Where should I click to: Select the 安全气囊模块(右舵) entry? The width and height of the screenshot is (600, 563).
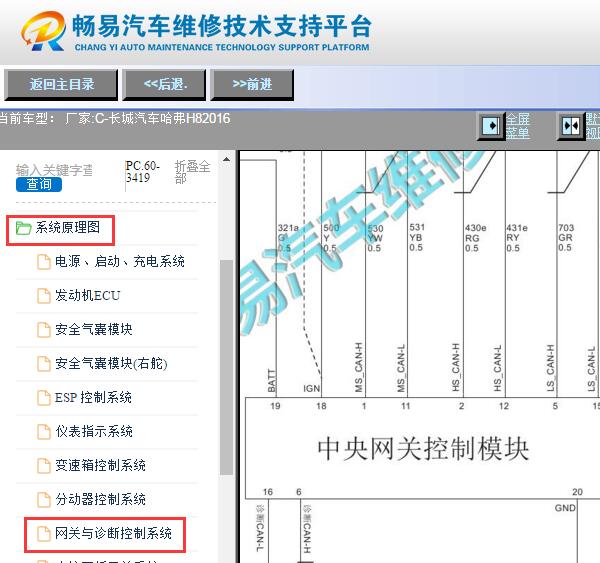click(x=111, y=364)
